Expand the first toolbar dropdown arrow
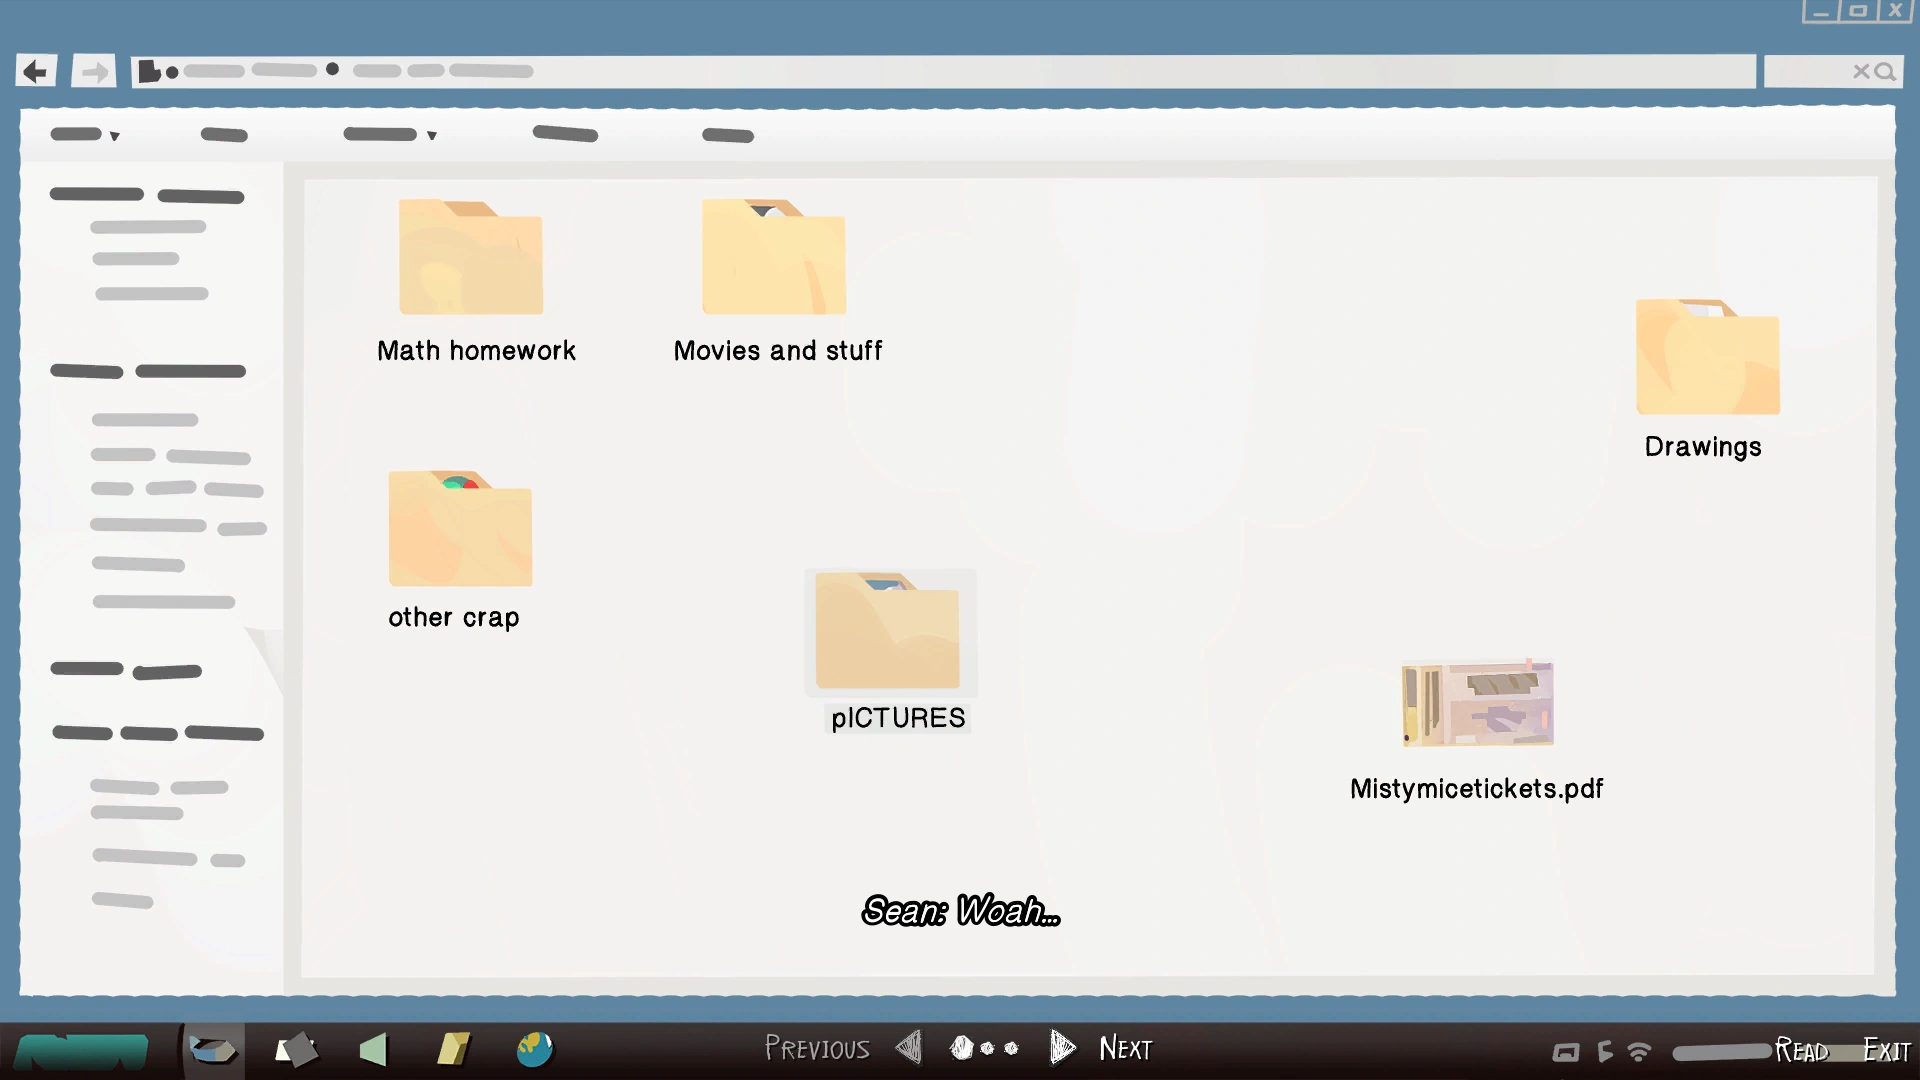This screenshot has height=1080, width=1920. [115, 136]
